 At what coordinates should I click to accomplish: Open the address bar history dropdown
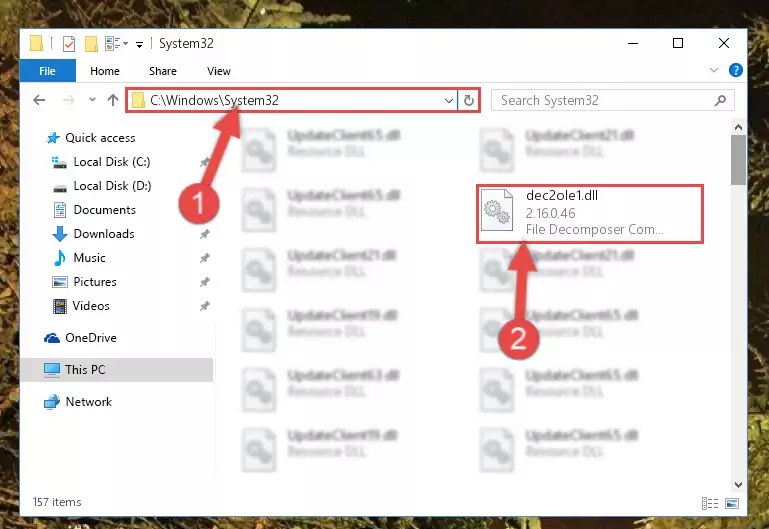point(448,101)
